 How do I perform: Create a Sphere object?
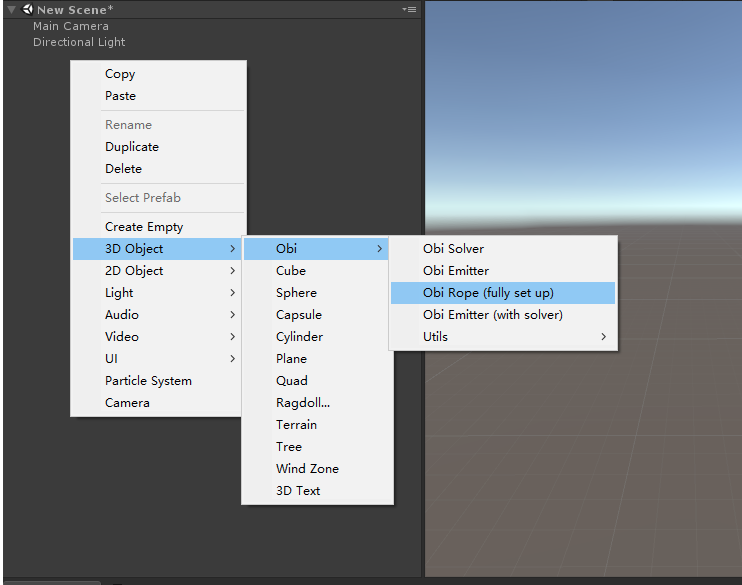coord(316,292)
